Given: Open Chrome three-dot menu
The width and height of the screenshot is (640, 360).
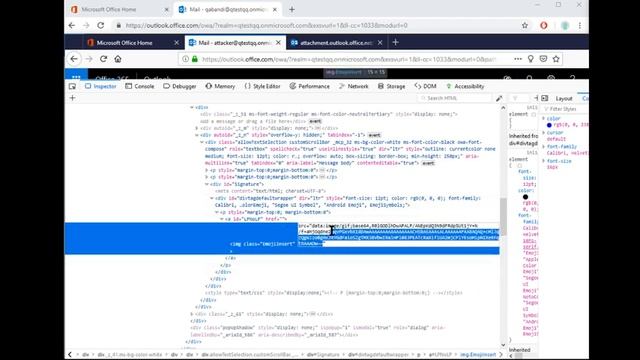Looking at the screenshot, I should (580, 25).
